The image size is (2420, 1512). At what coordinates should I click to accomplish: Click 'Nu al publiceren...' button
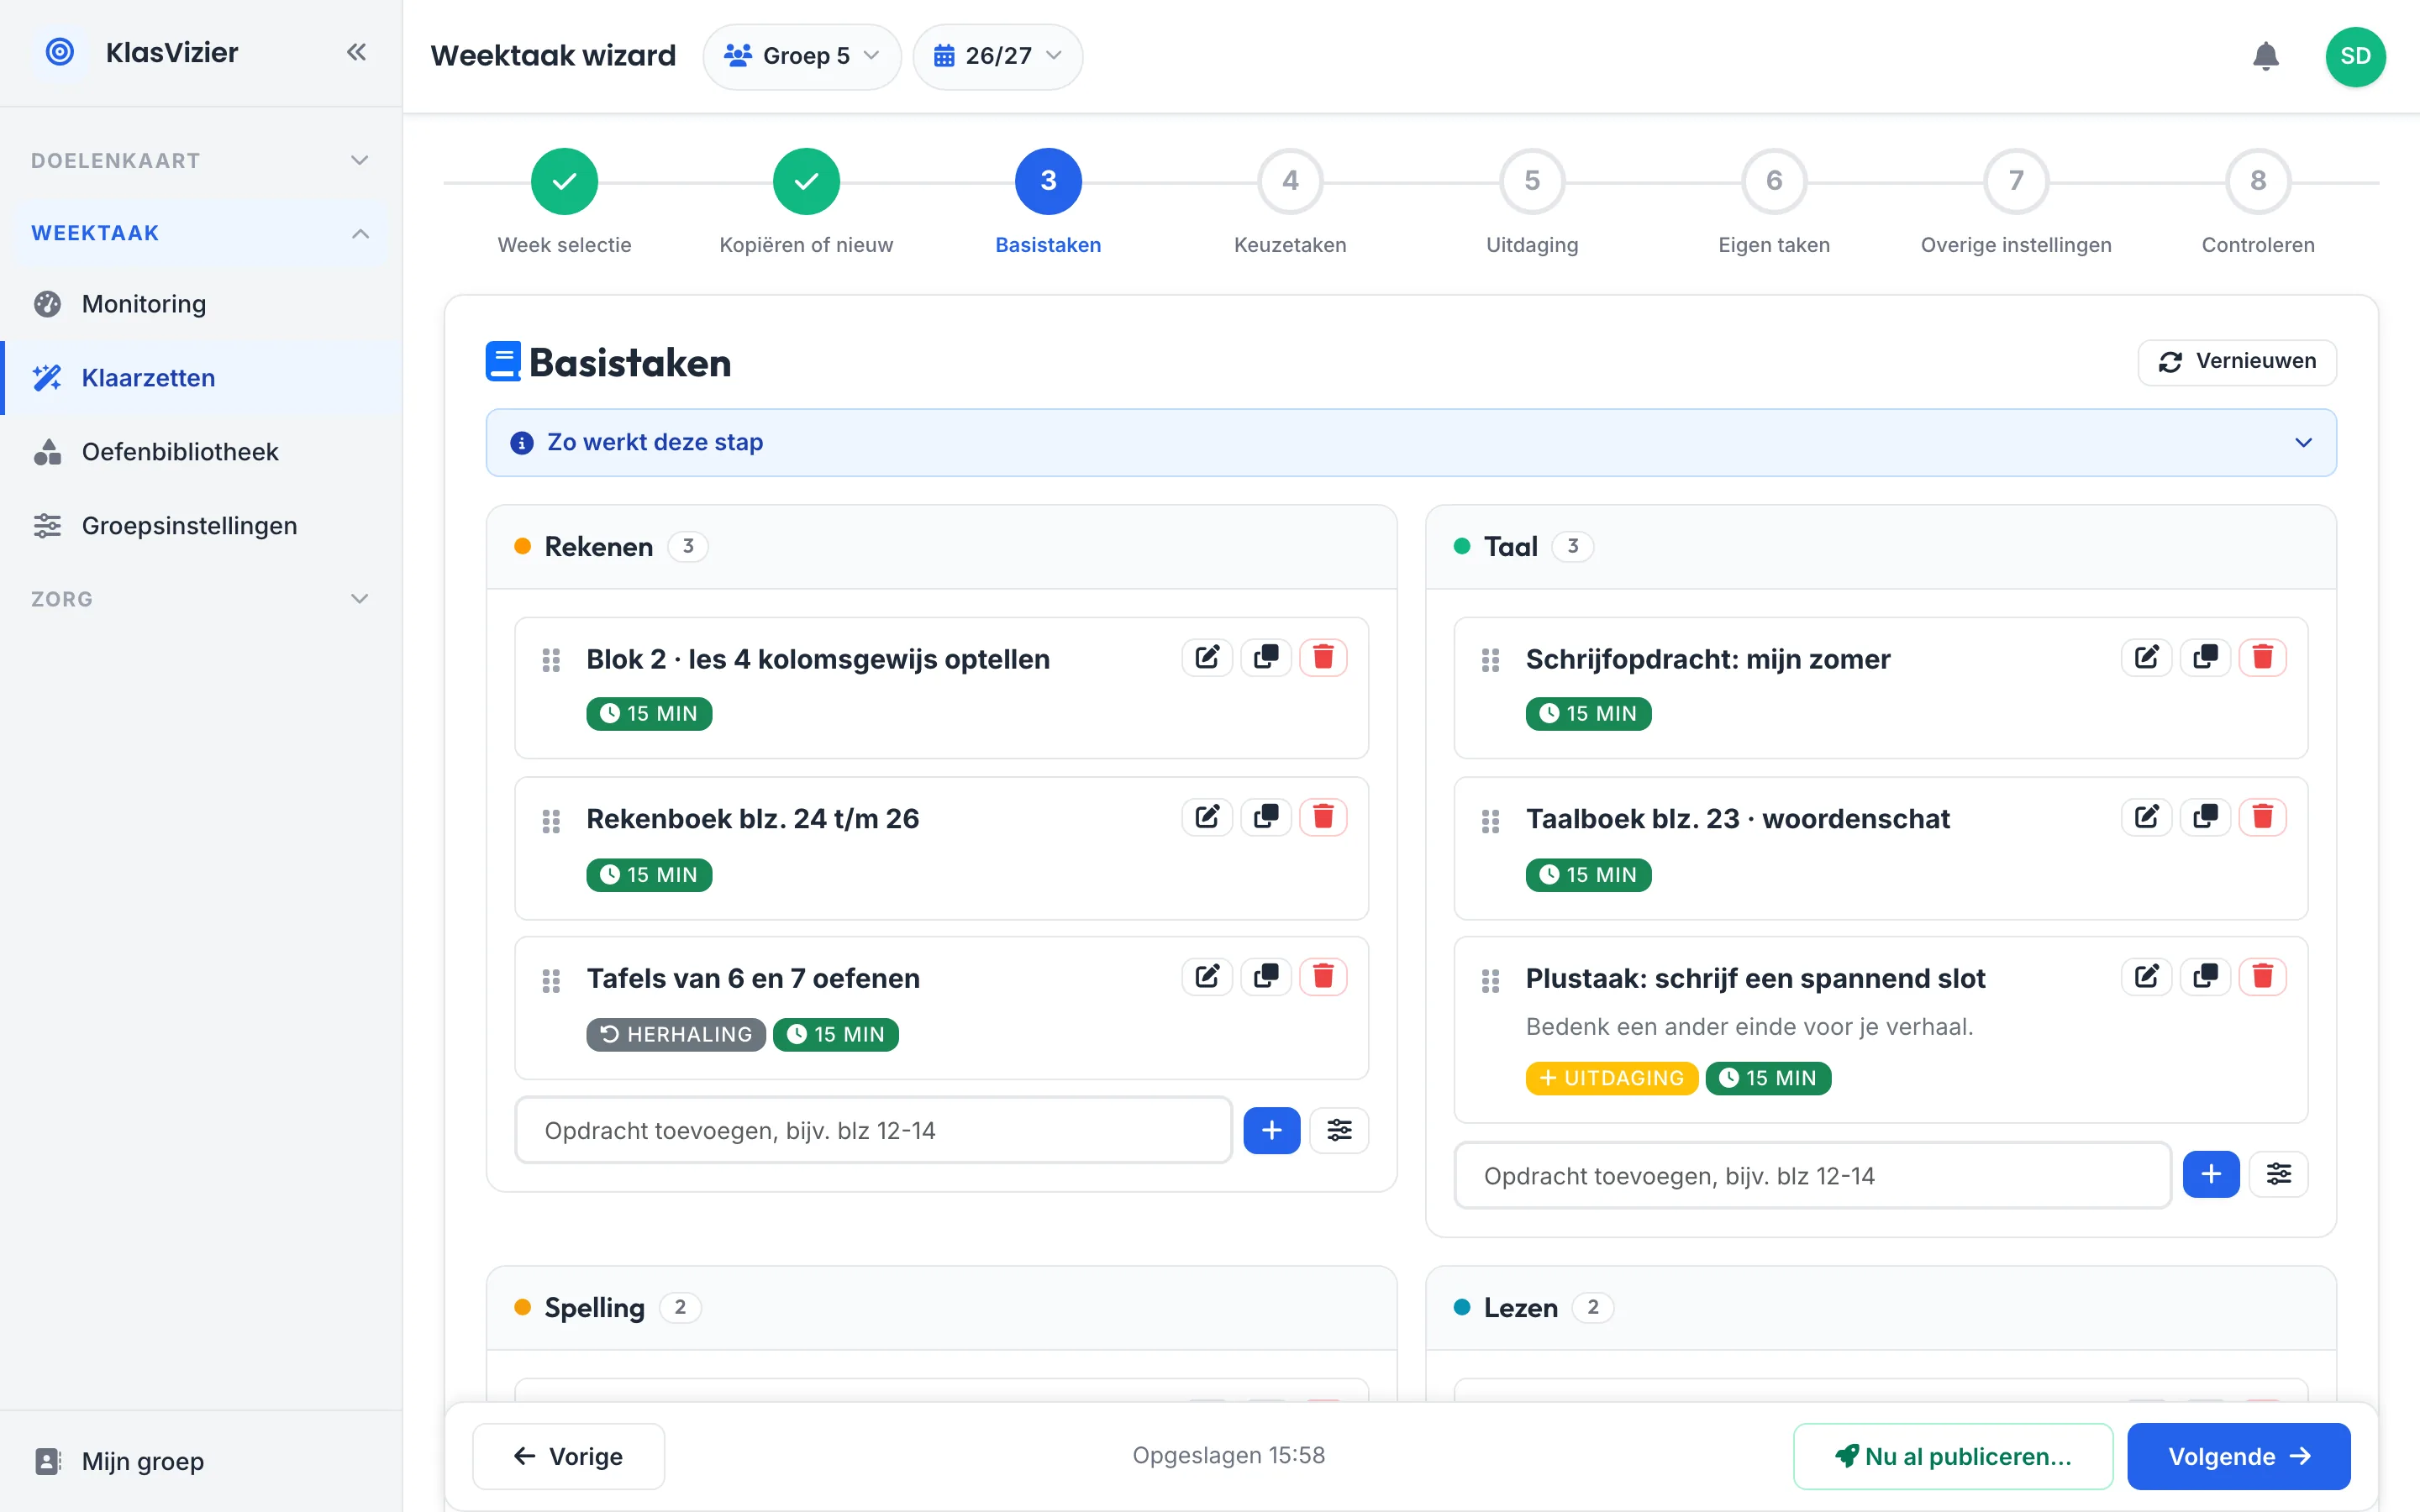pyautogui.click(x=1952, y=1456)
